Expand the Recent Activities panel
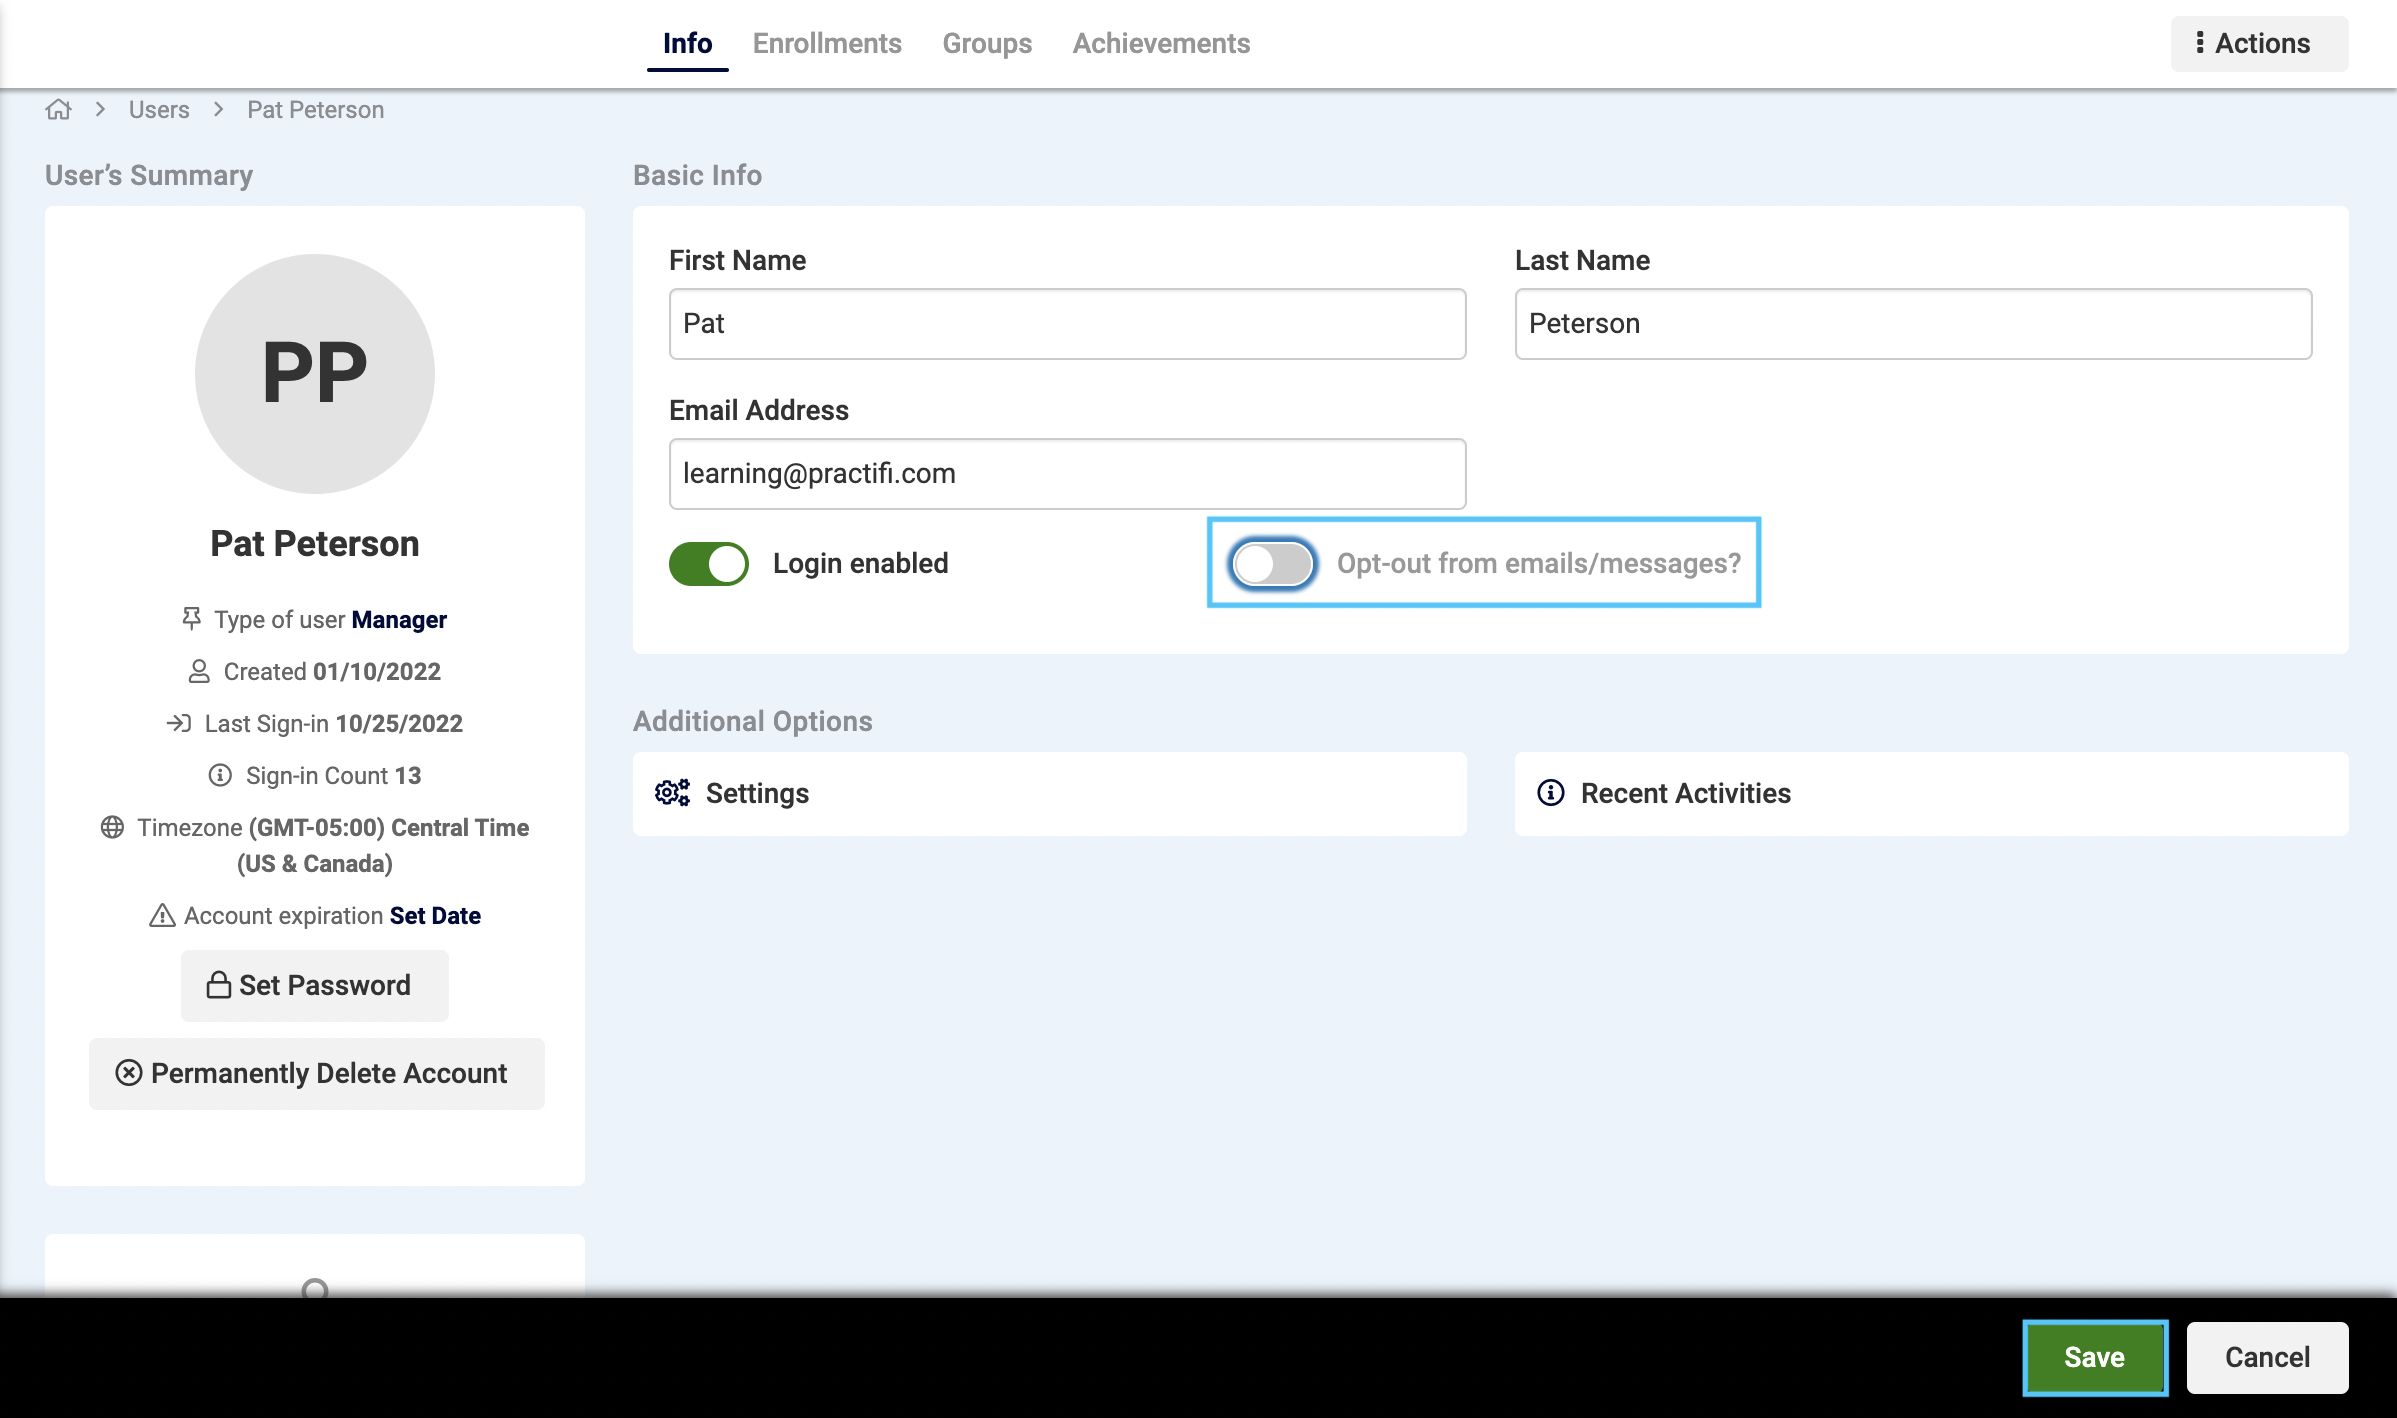 tap(1931, 793)
